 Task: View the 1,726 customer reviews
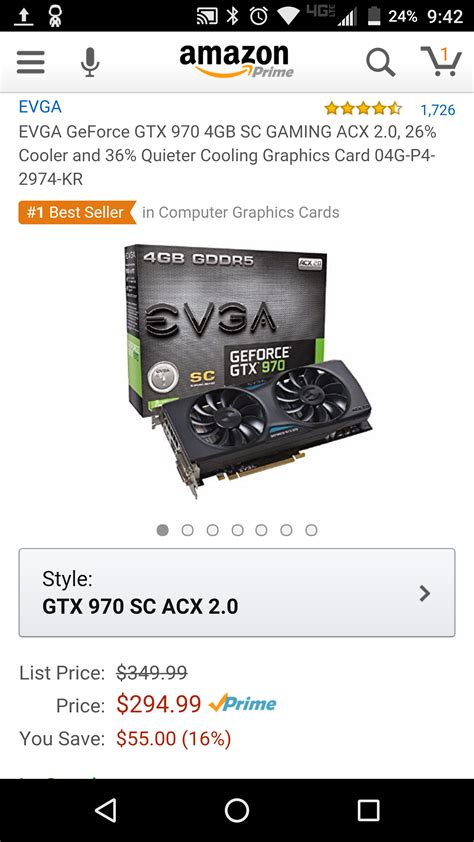tap(438, 110)
